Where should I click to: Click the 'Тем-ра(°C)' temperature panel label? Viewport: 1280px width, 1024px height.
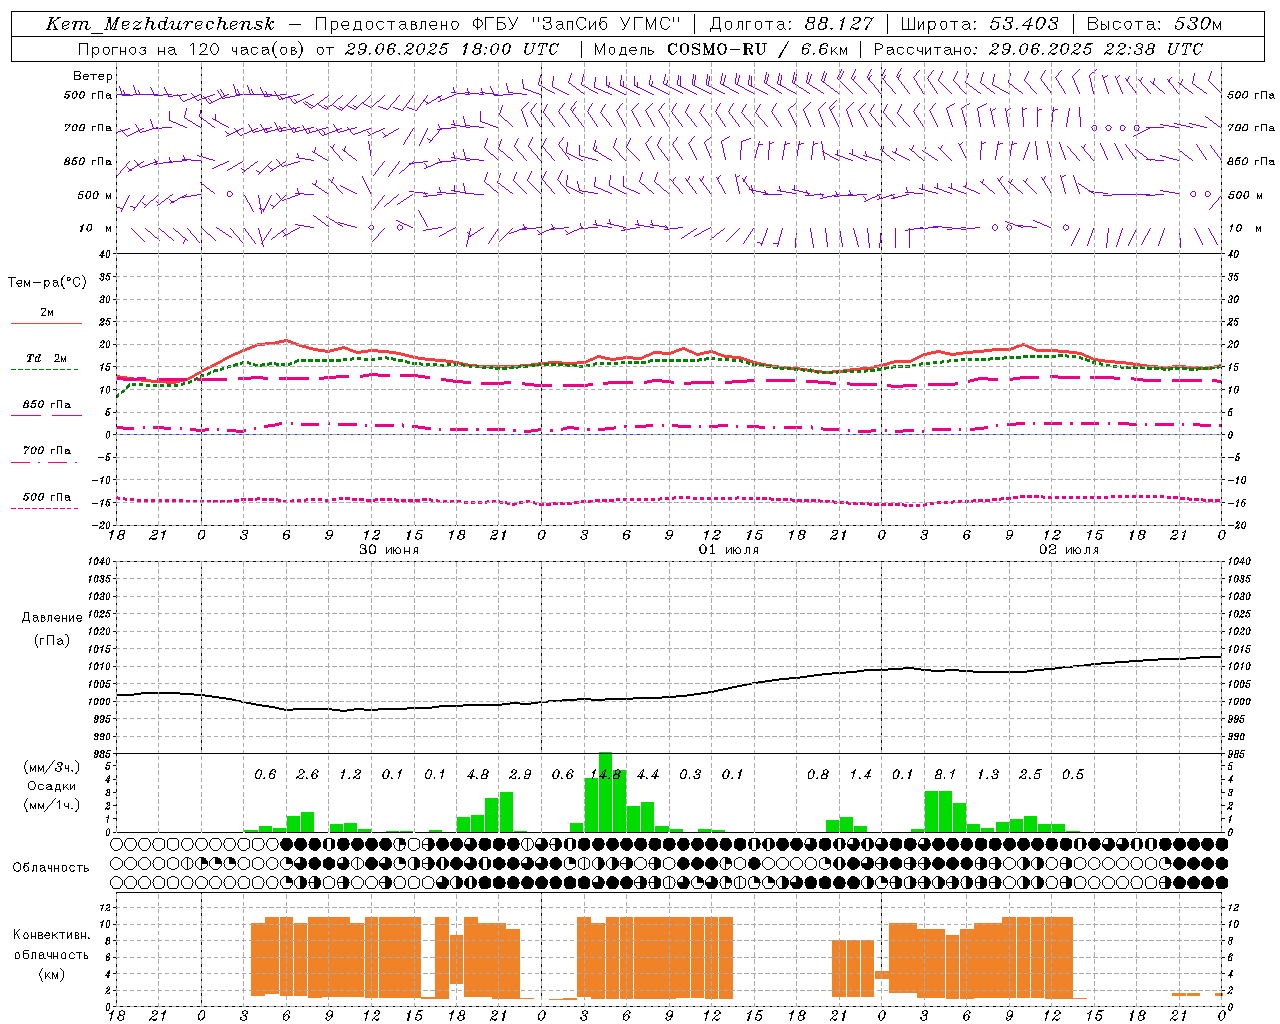[47, 283]
